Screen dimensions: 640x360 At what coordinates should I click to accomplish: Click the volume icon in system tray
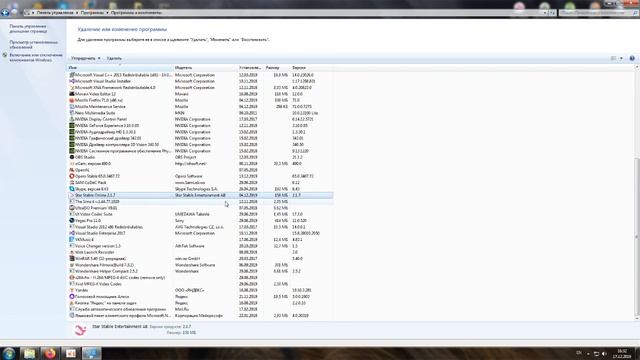point(604,353)
